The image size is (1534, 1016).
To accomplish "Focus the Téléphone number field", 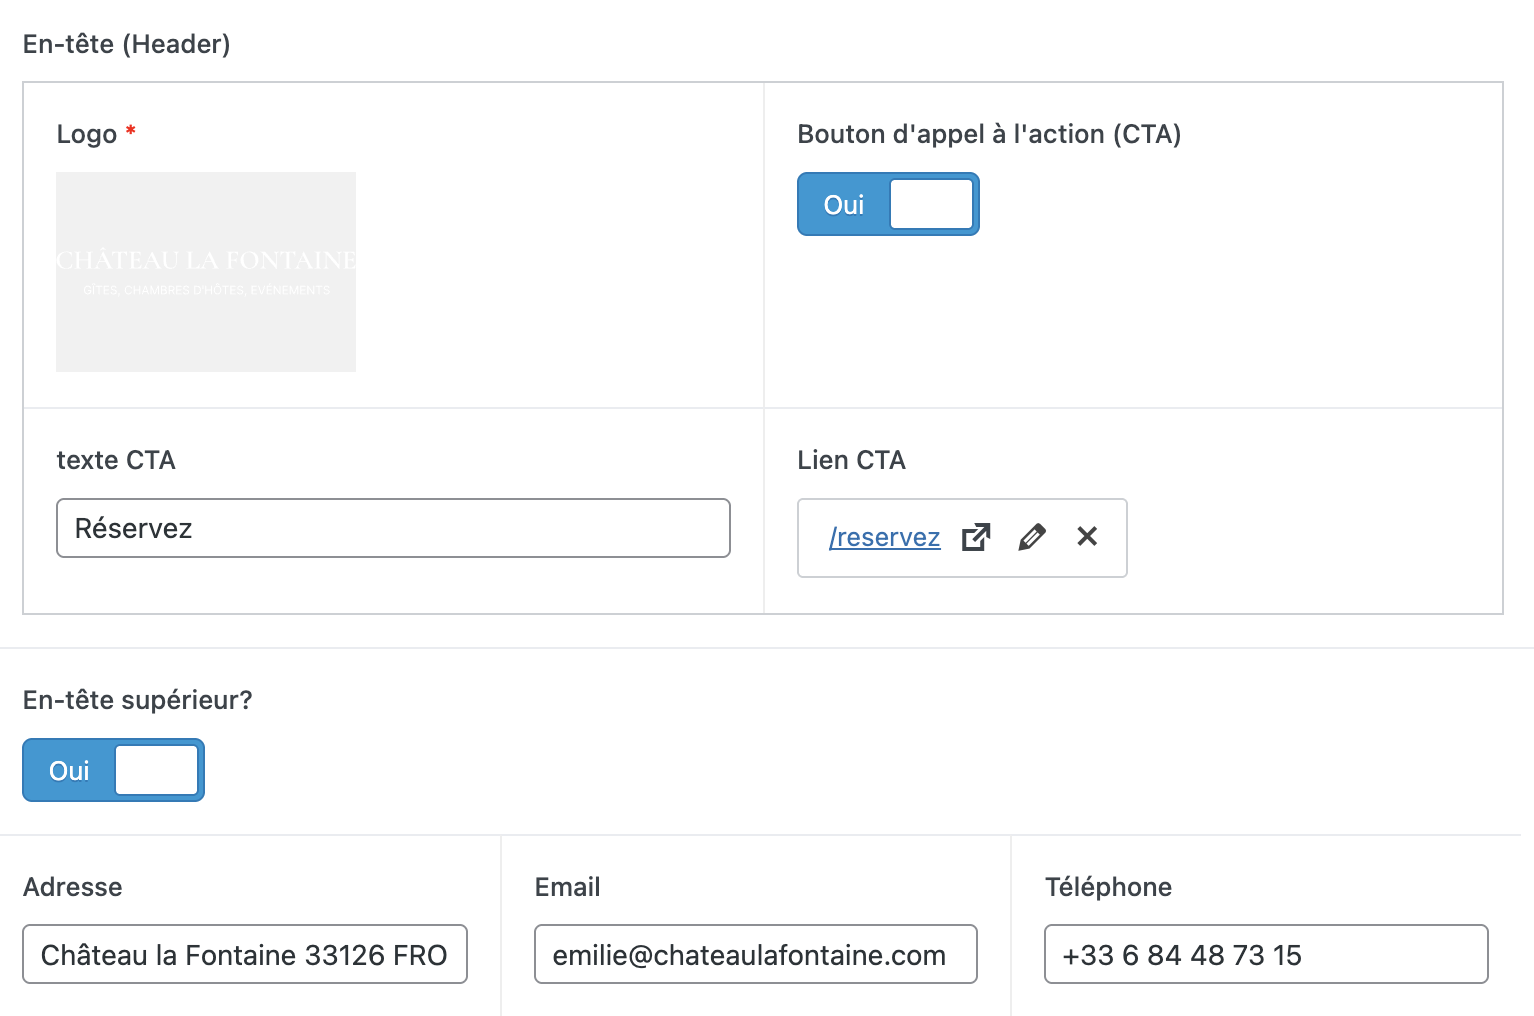I will 1266,954.
